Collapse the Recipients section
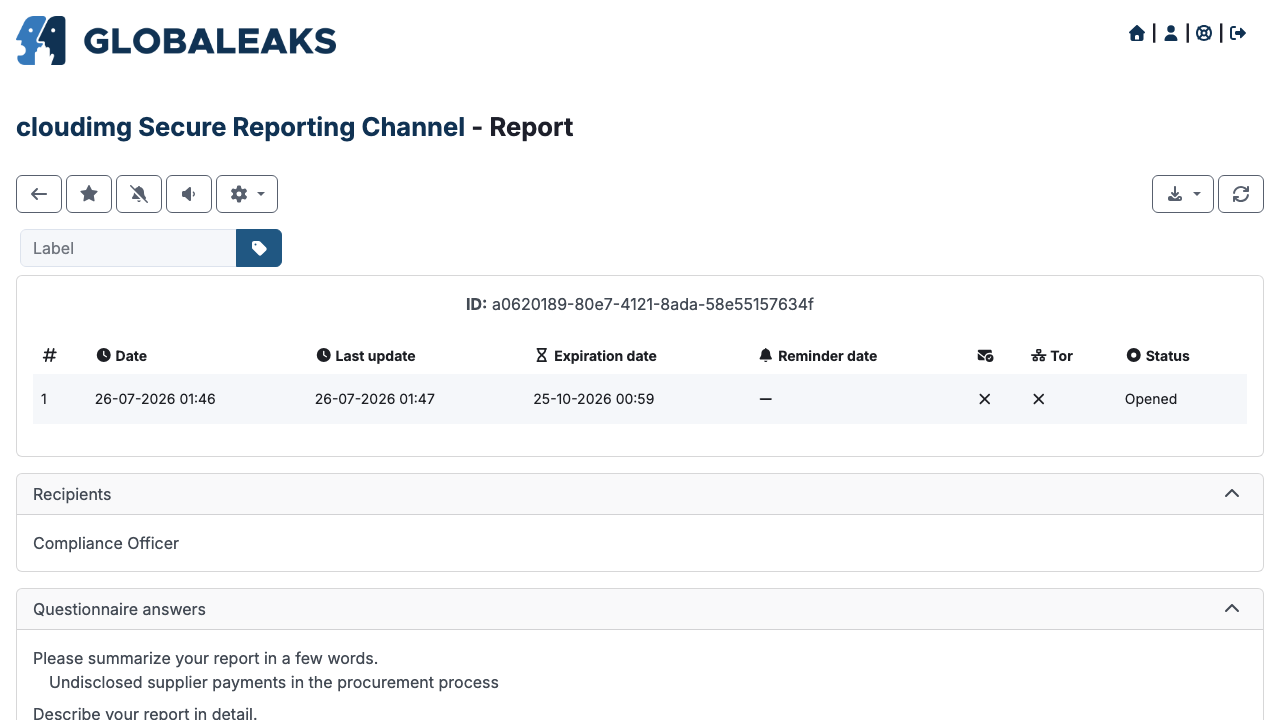This screenshot has width=1280, height=720. [1232, 494]
